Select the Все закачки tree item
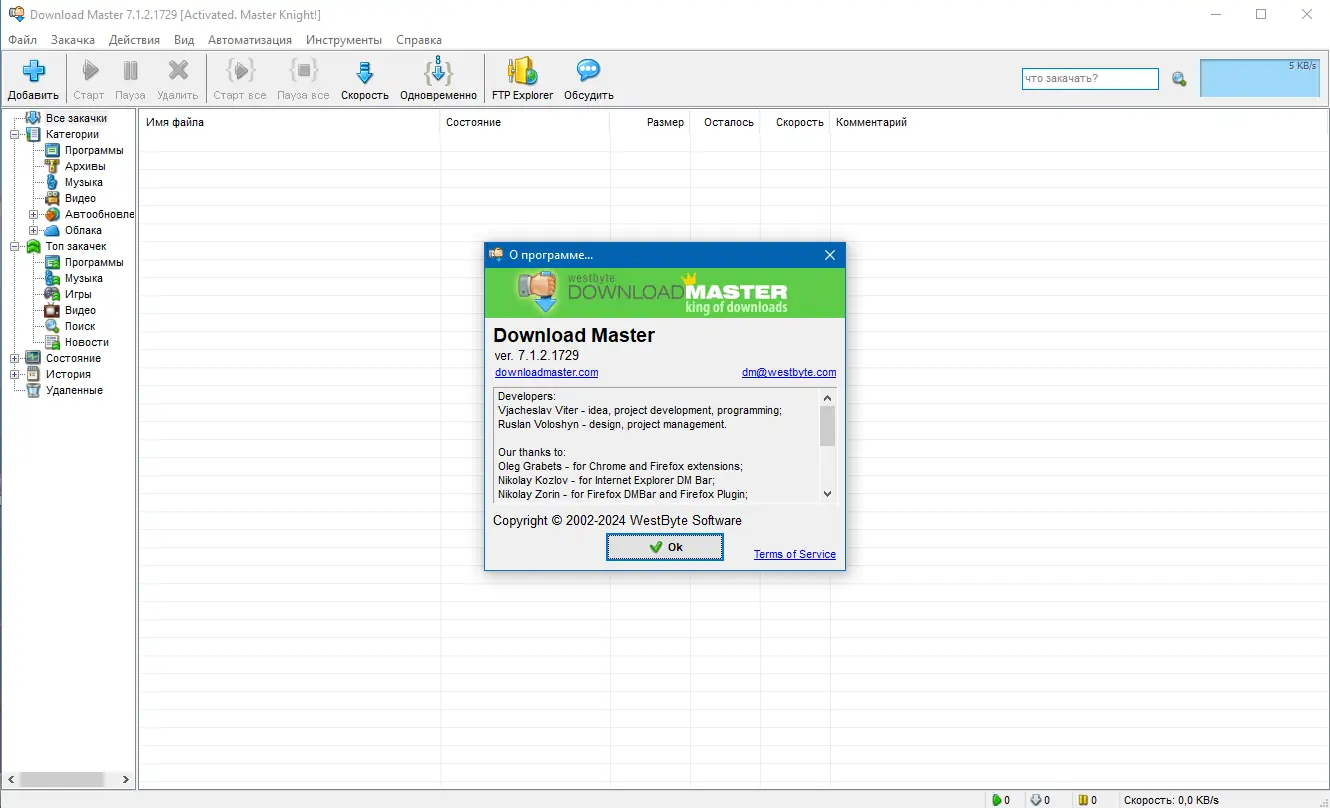This screenshot has height=808, width=1330. (76, 118)
